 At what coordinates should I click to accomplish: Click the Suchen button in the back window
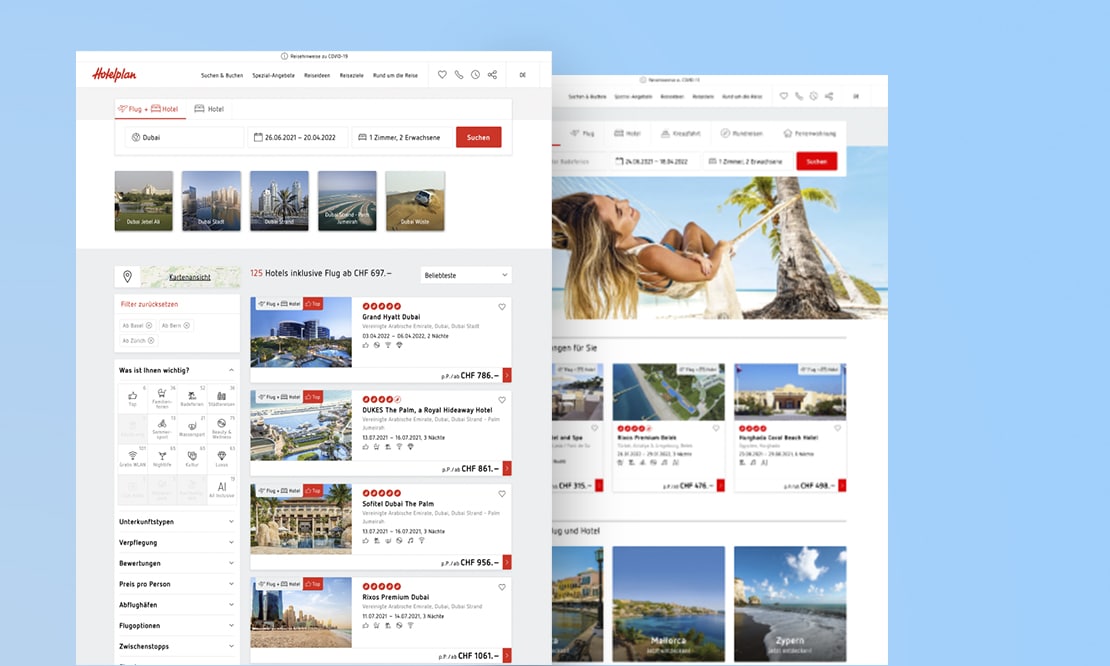816,161
